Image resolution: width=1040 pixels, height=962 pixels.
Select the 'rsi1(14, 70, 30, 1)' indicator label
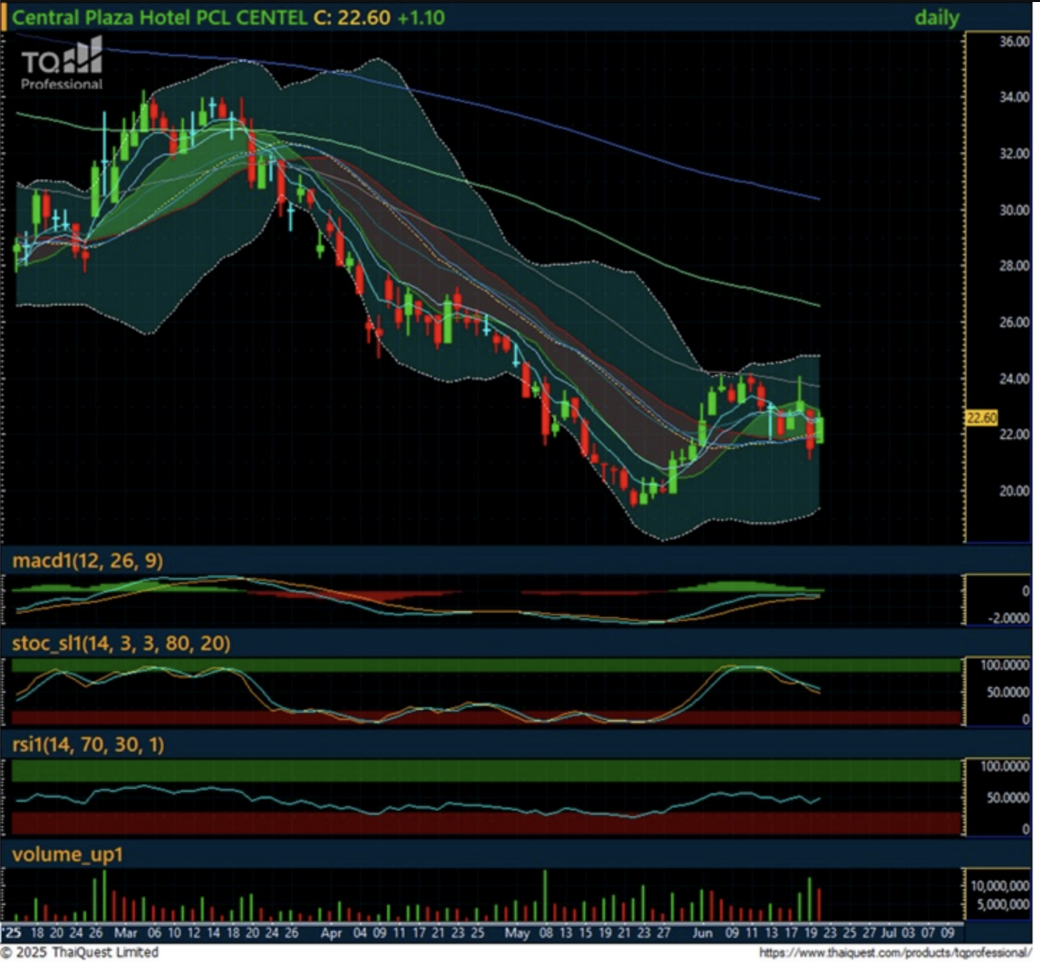(x=88, y=744)
